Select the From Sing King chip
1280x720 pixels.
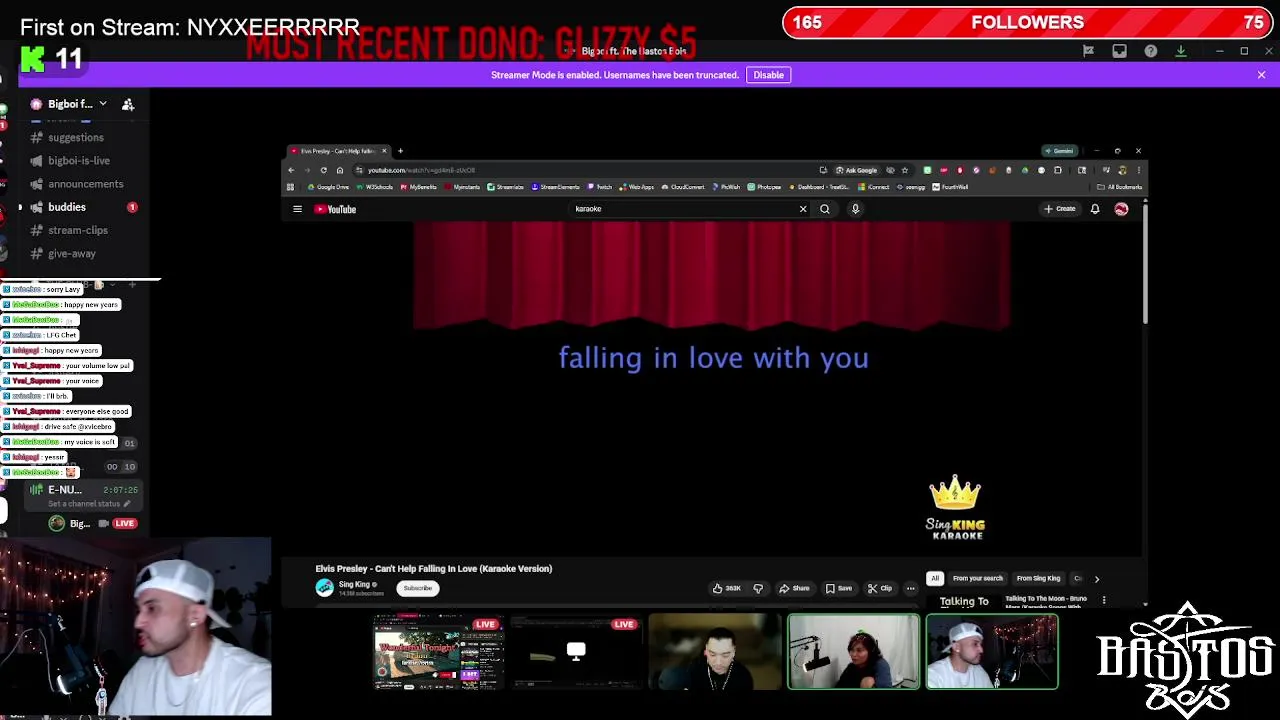tap(1038, 579)
